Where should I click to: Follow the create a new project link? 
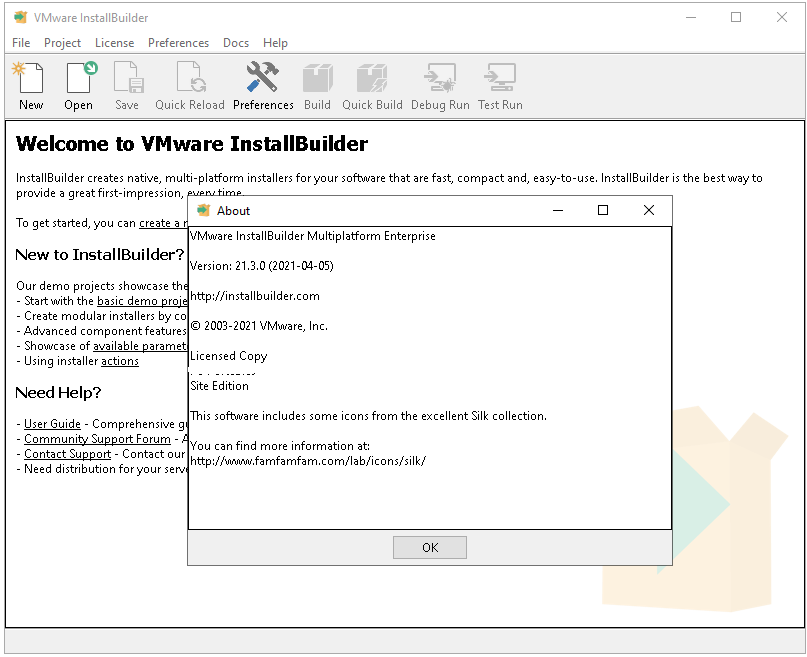(x=163, y=223)
